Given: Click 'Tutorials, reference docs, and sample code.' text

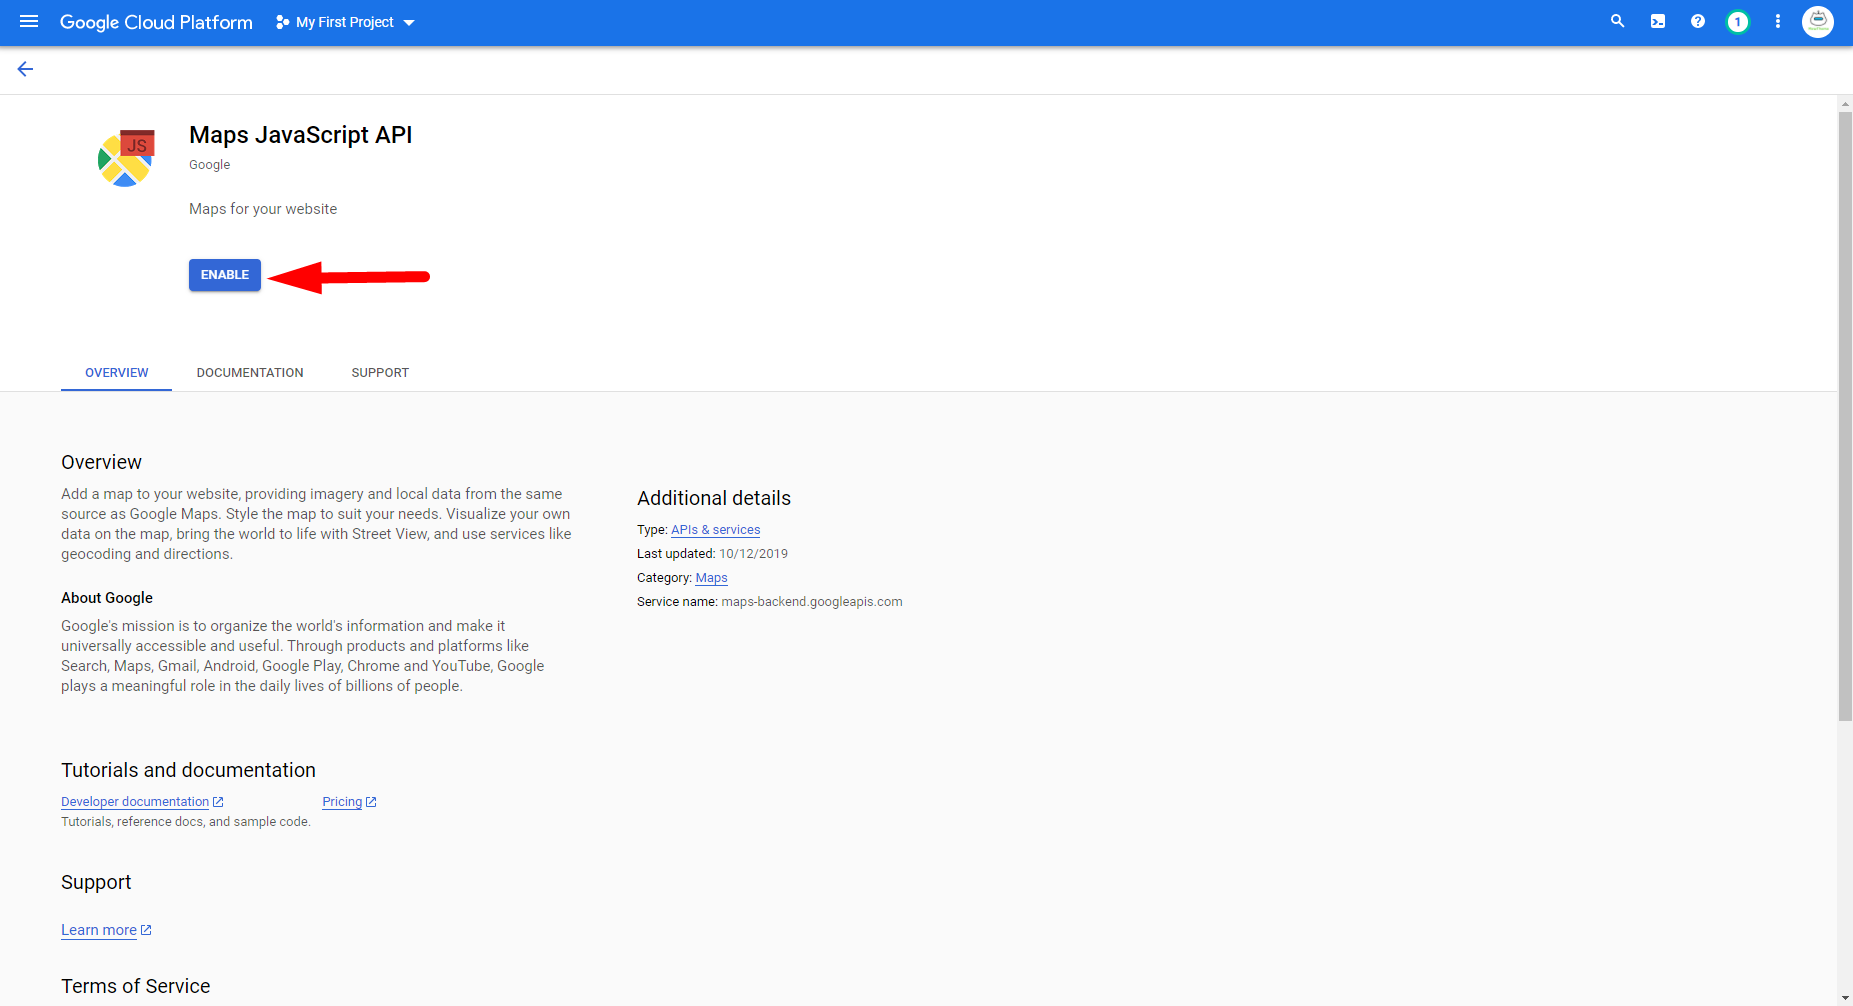Looking at the screenshot, I should tap(186, 822).
